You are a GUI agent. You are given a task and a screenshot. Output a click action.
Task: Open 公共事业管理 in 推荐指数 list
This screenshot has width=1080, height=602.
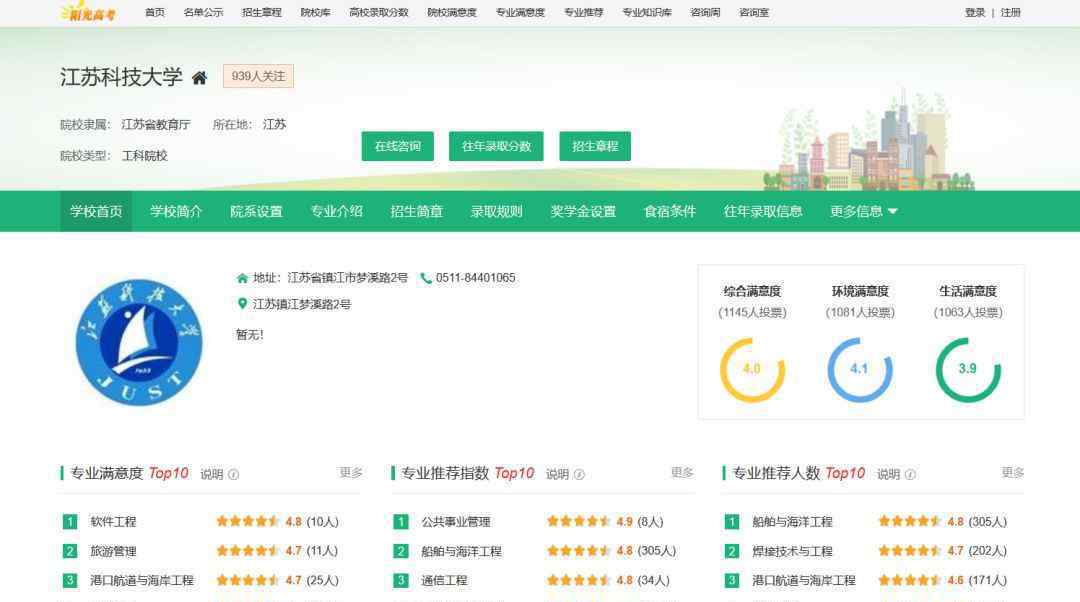pos(456,522)
